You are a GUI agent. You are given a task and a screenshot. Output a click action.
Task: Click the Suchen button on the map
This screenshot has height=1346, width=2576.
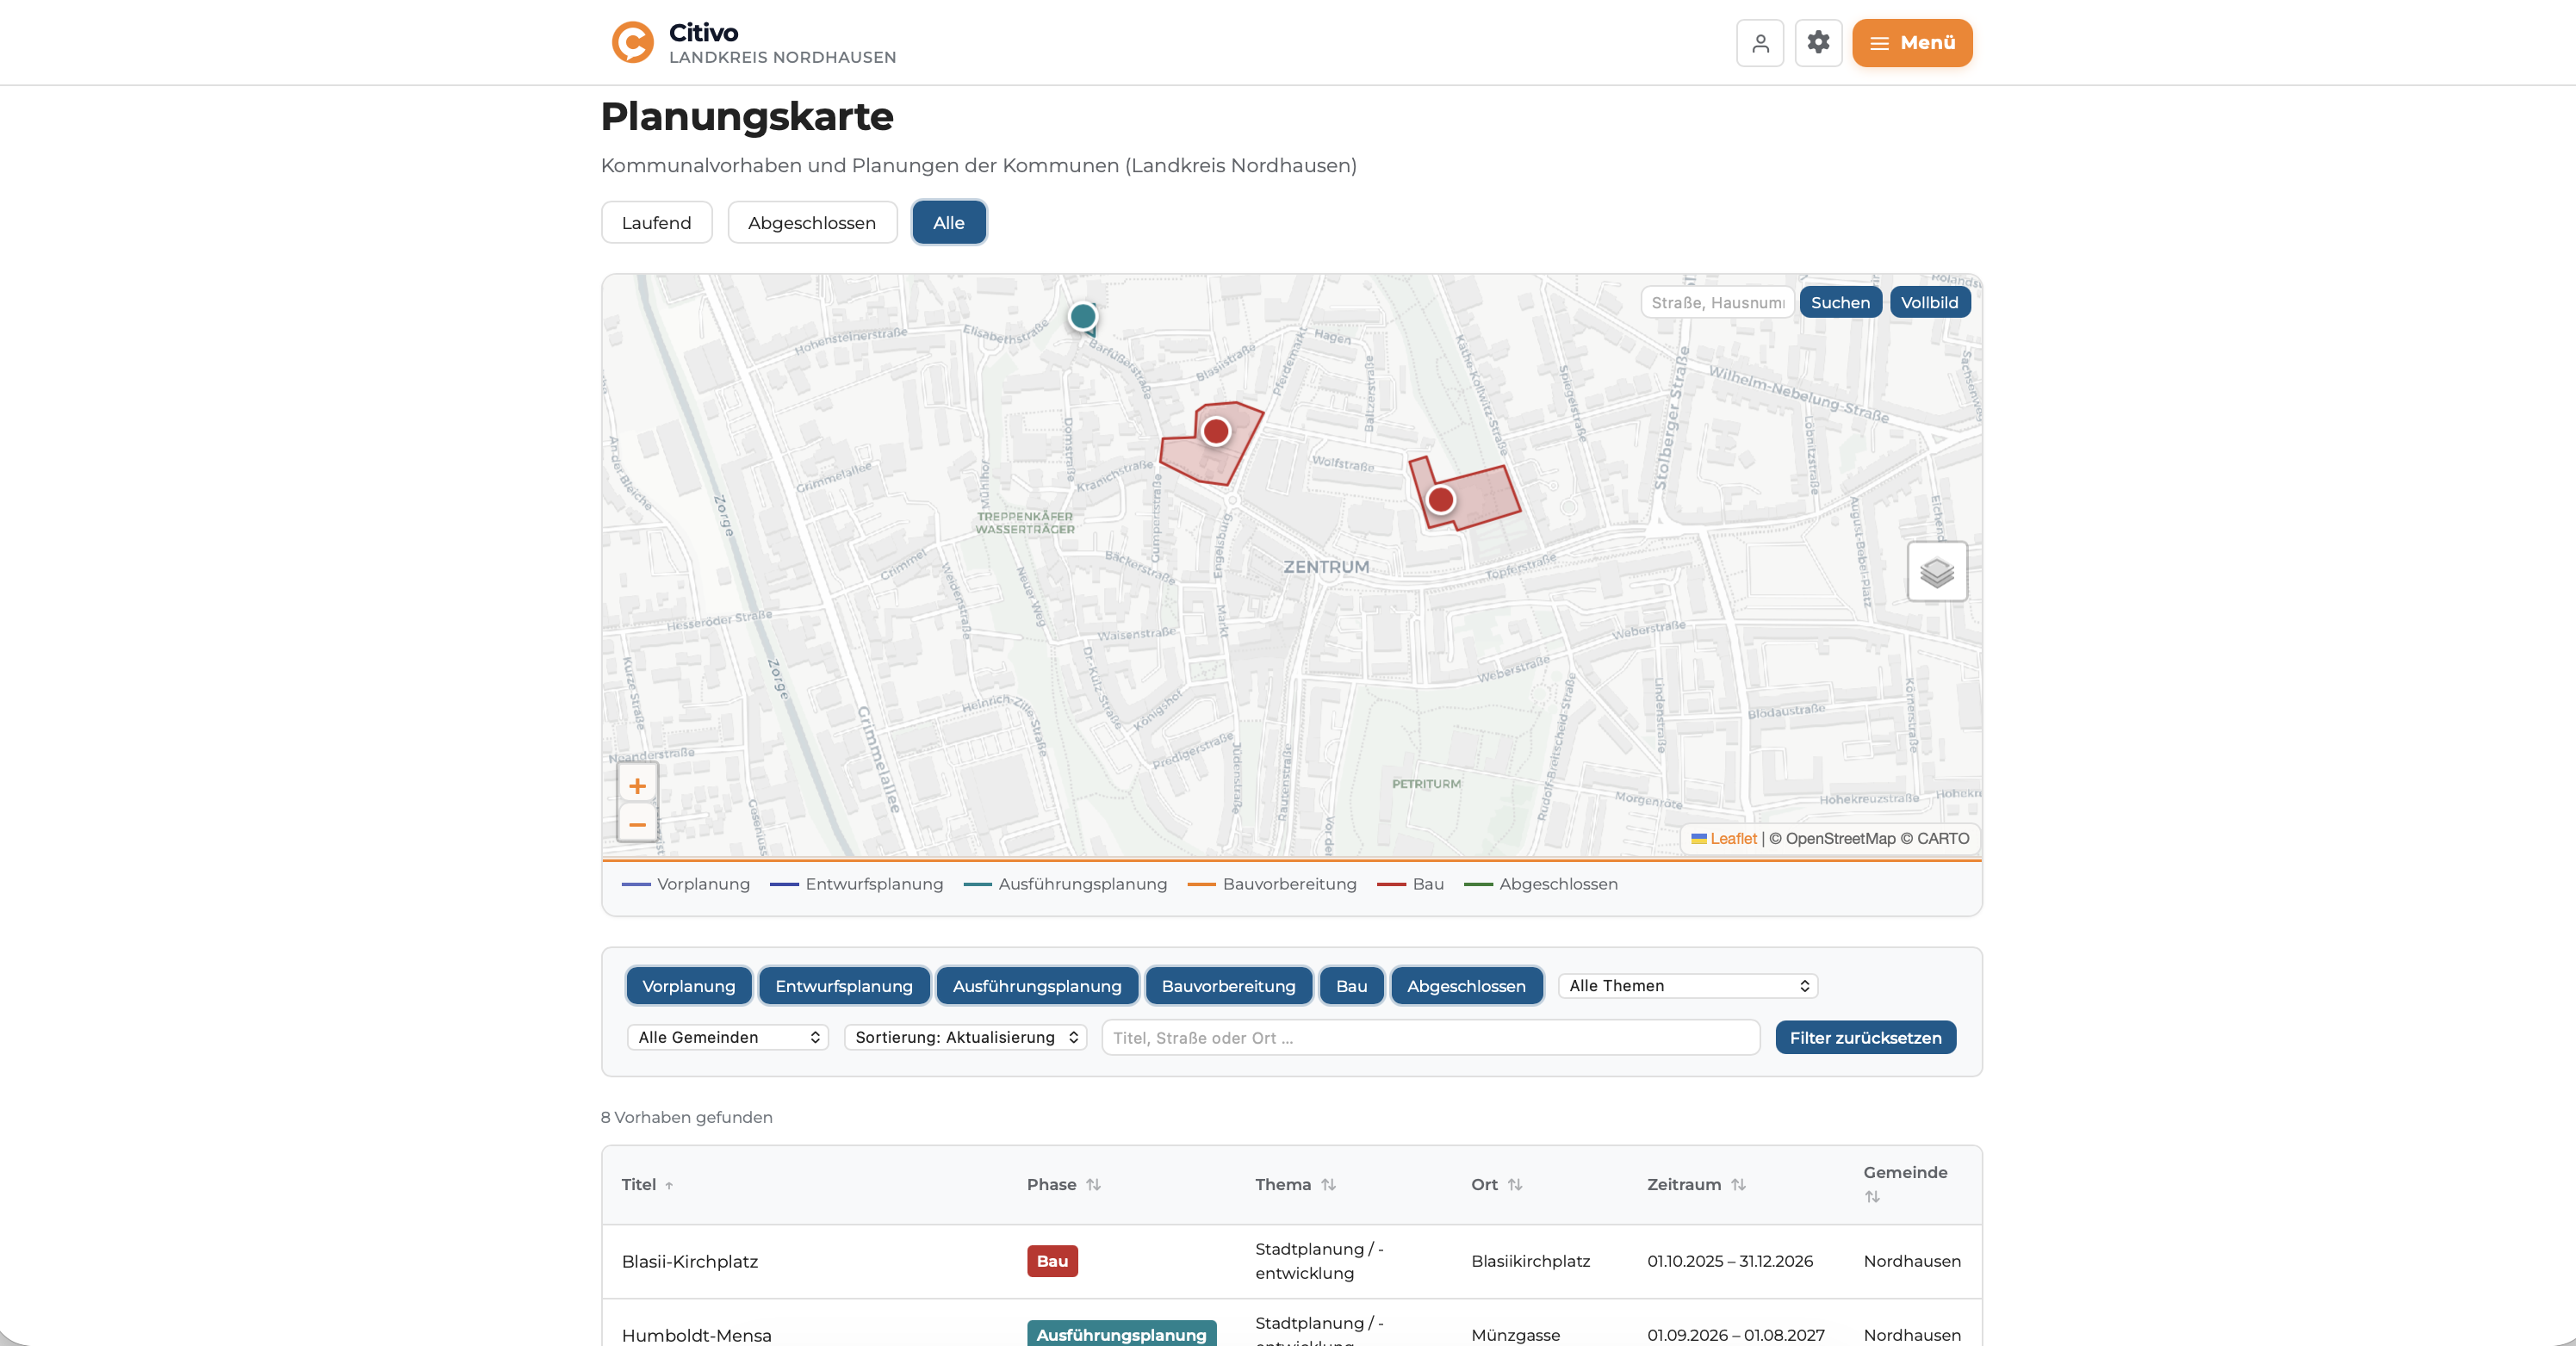(x=1840, y=302)
